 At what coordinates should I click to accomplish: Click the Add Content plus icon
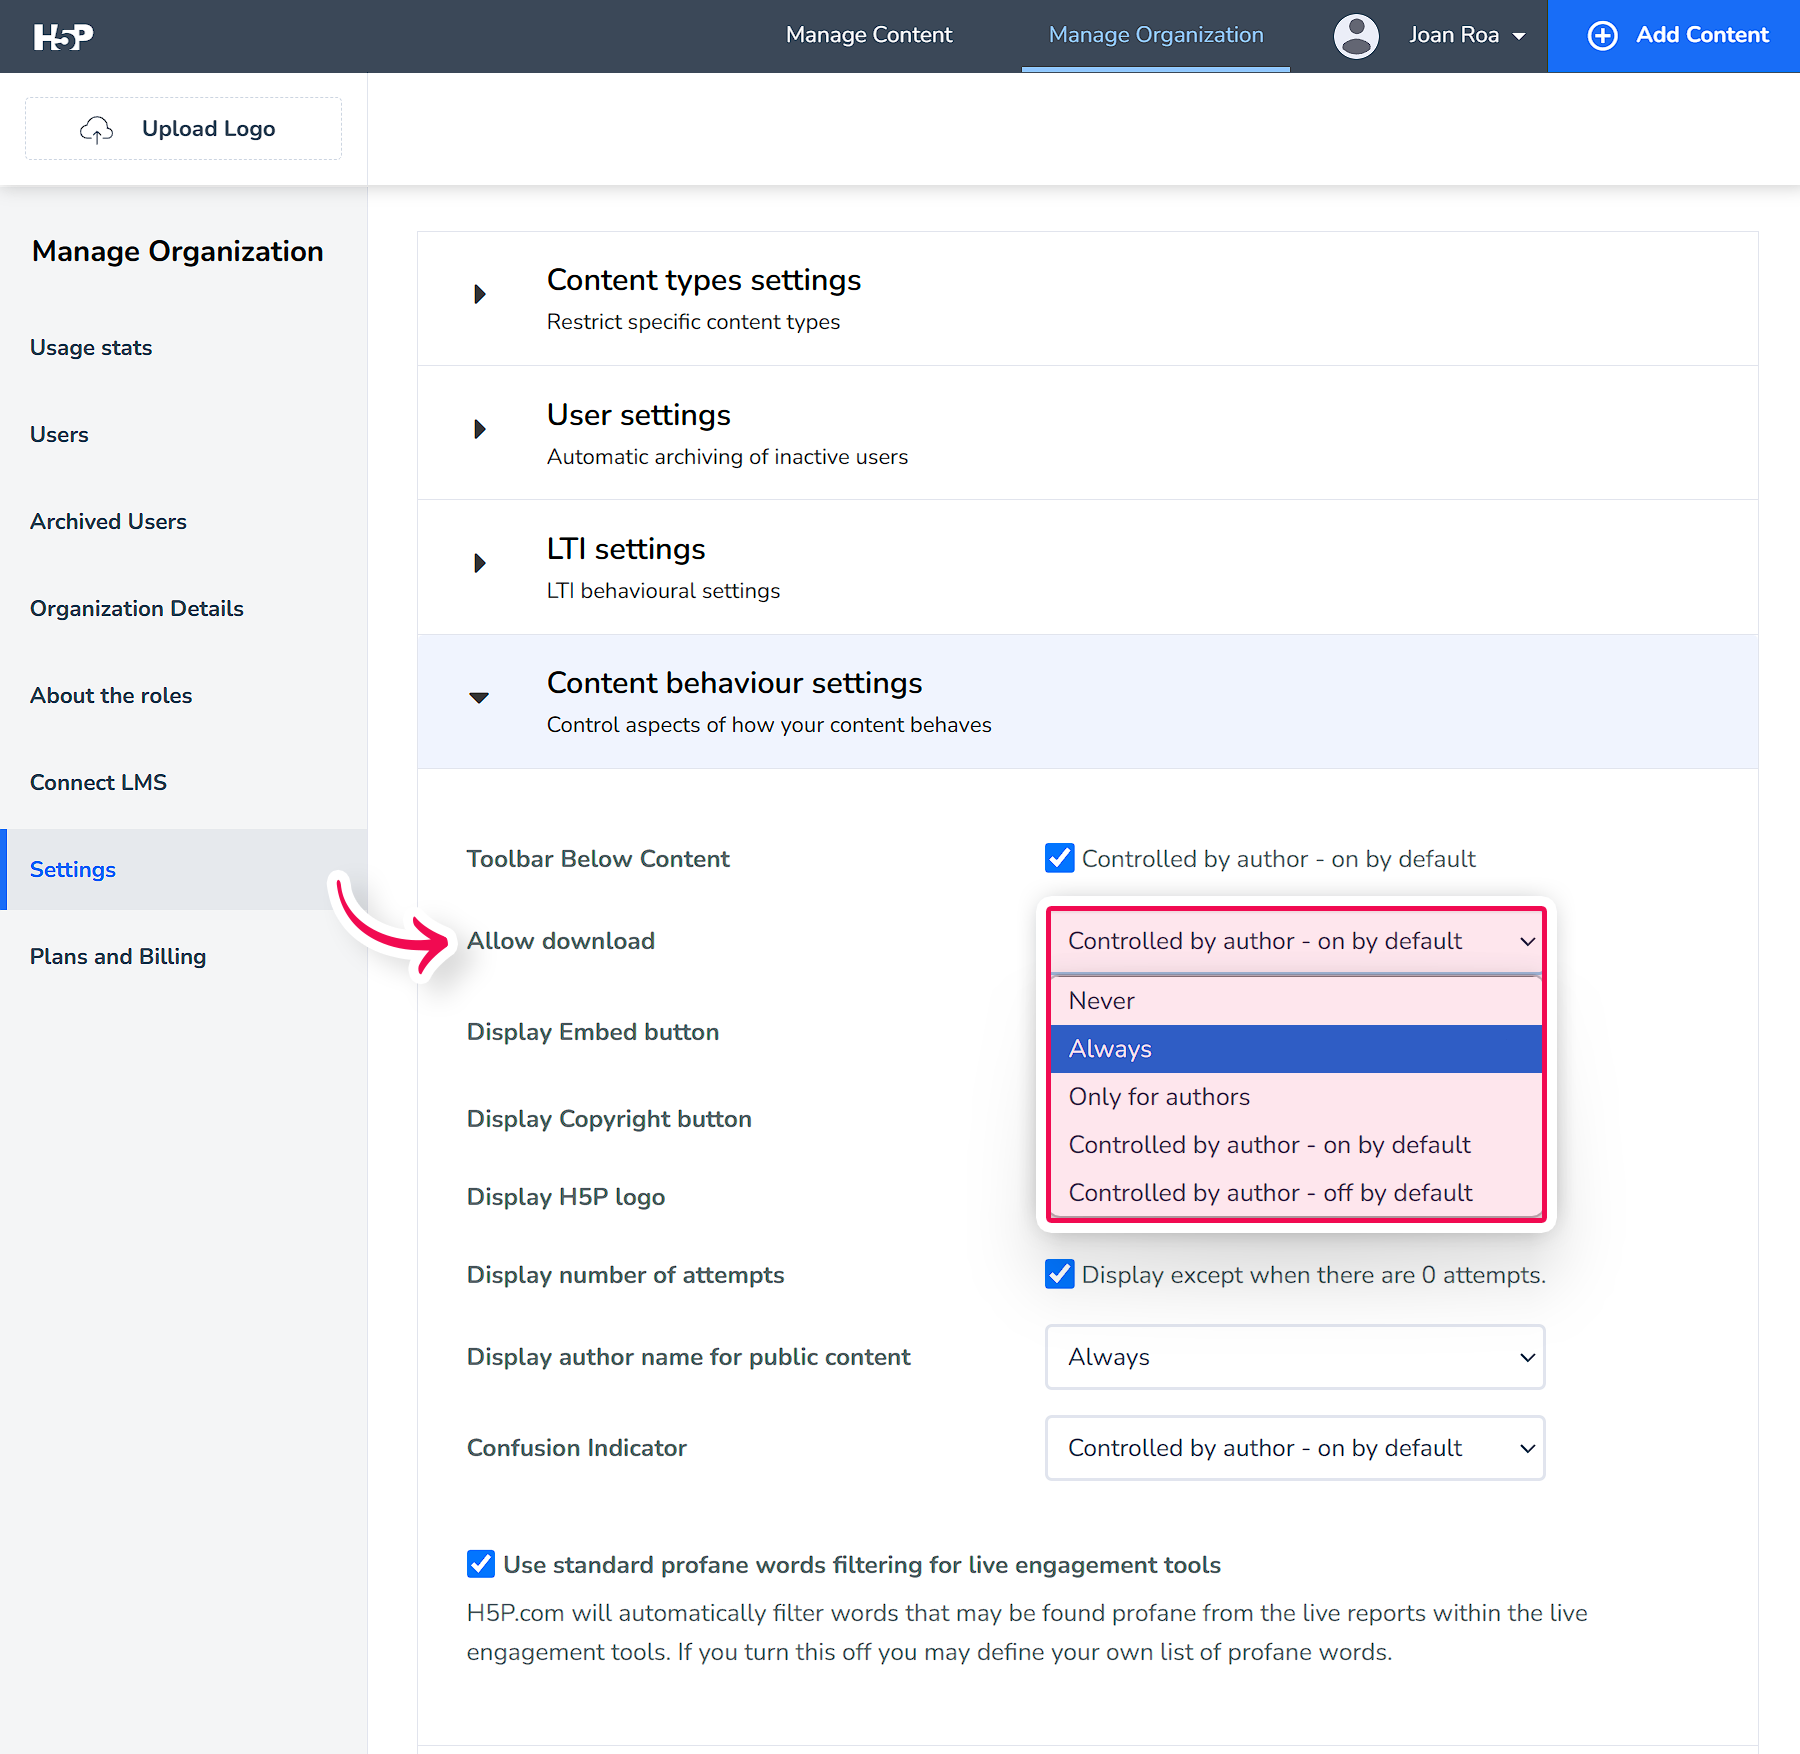tap(1602, 35)
